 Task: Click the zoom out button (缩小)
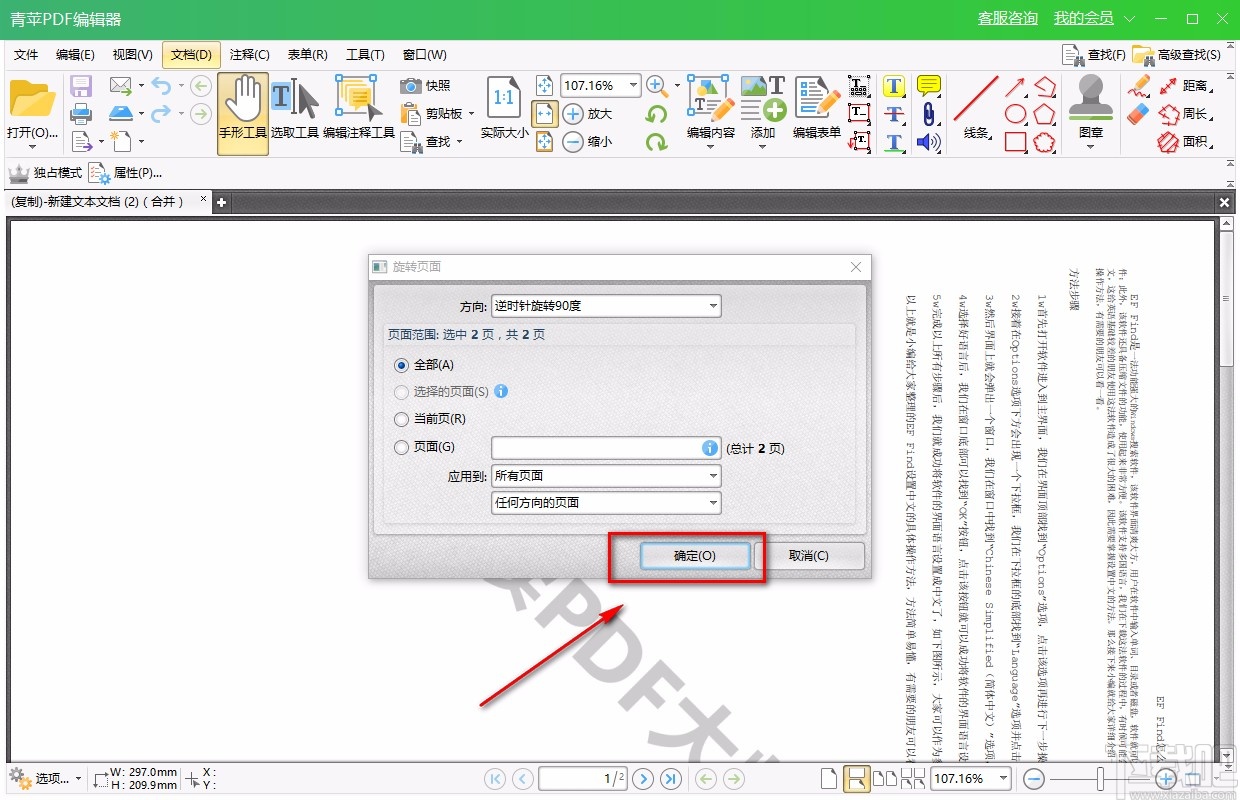pyautogui.click(x=587, y=142)
